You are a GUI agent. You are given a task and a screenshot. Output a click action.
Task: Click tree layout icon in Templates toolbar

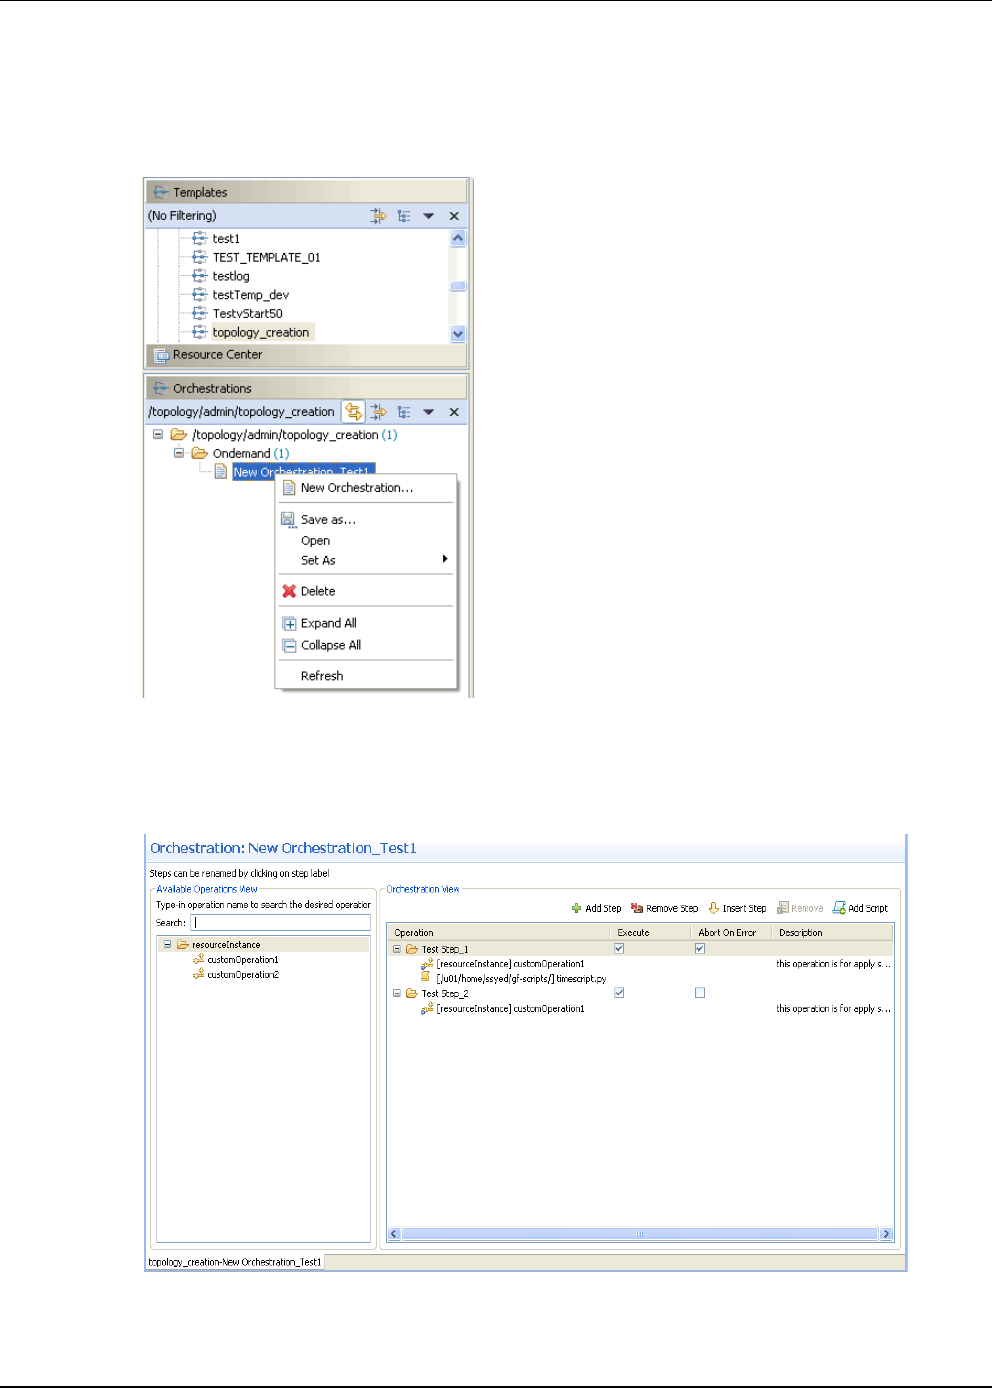click(404, 216)
